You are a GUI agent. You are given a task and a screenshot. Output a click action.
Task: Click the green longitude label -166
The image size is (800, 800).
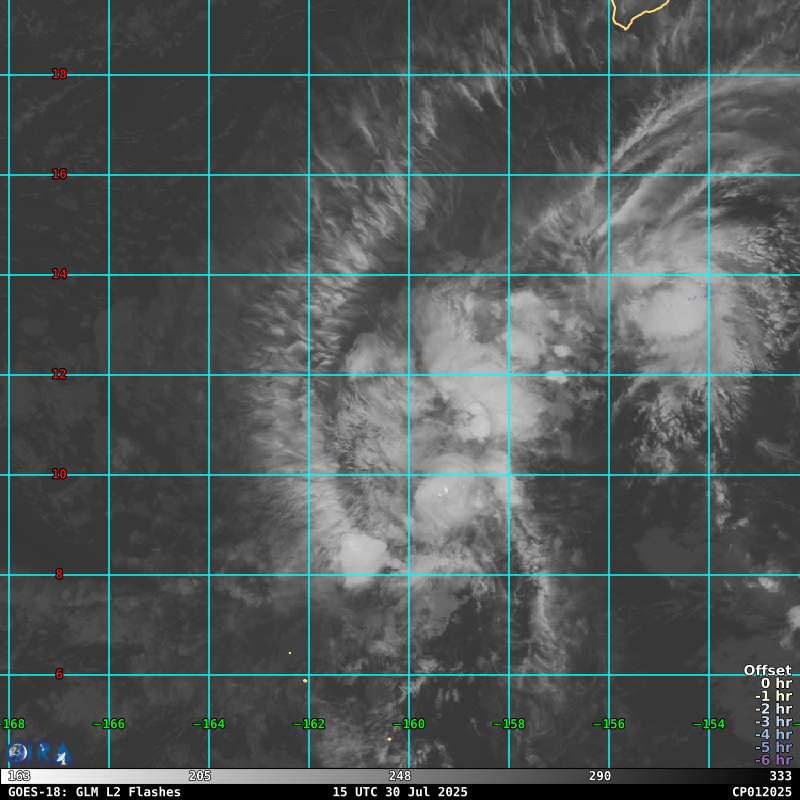click(108, 724)
